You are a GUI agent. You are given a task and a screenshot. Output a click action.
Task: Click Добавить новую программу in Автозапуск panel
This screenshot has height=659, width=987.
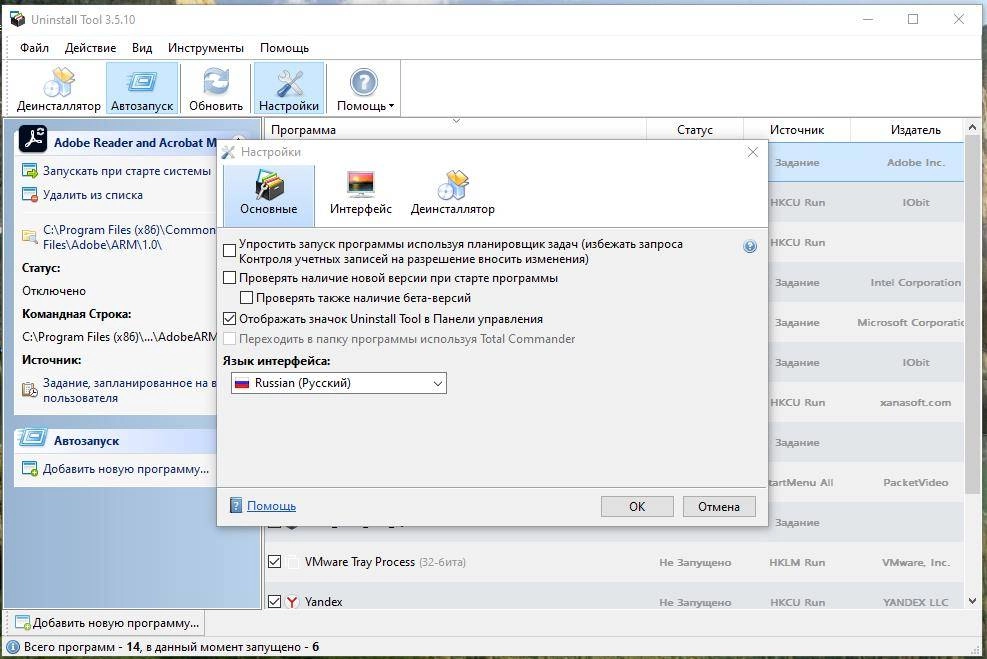click(x=126, y=469)
